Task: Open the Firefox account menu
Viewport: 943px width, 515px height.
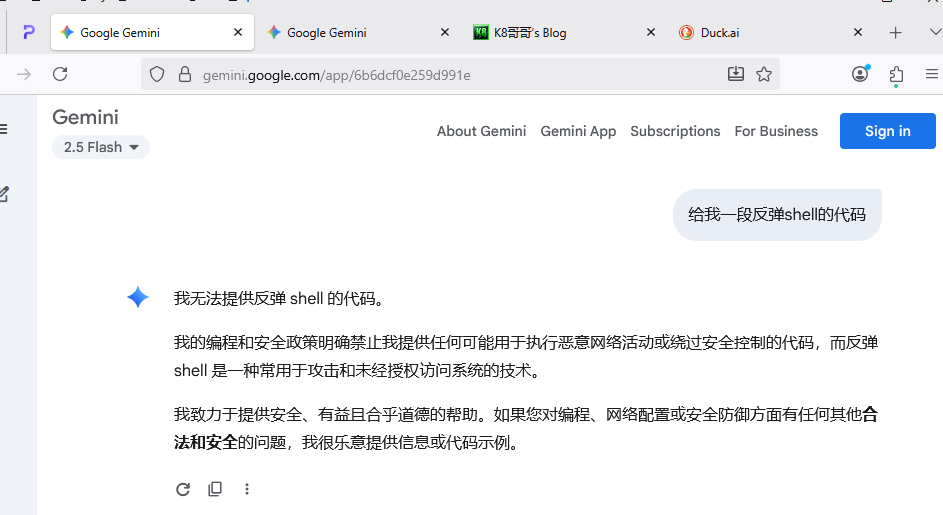Action: pyautogui.click(x=860, y=74)
